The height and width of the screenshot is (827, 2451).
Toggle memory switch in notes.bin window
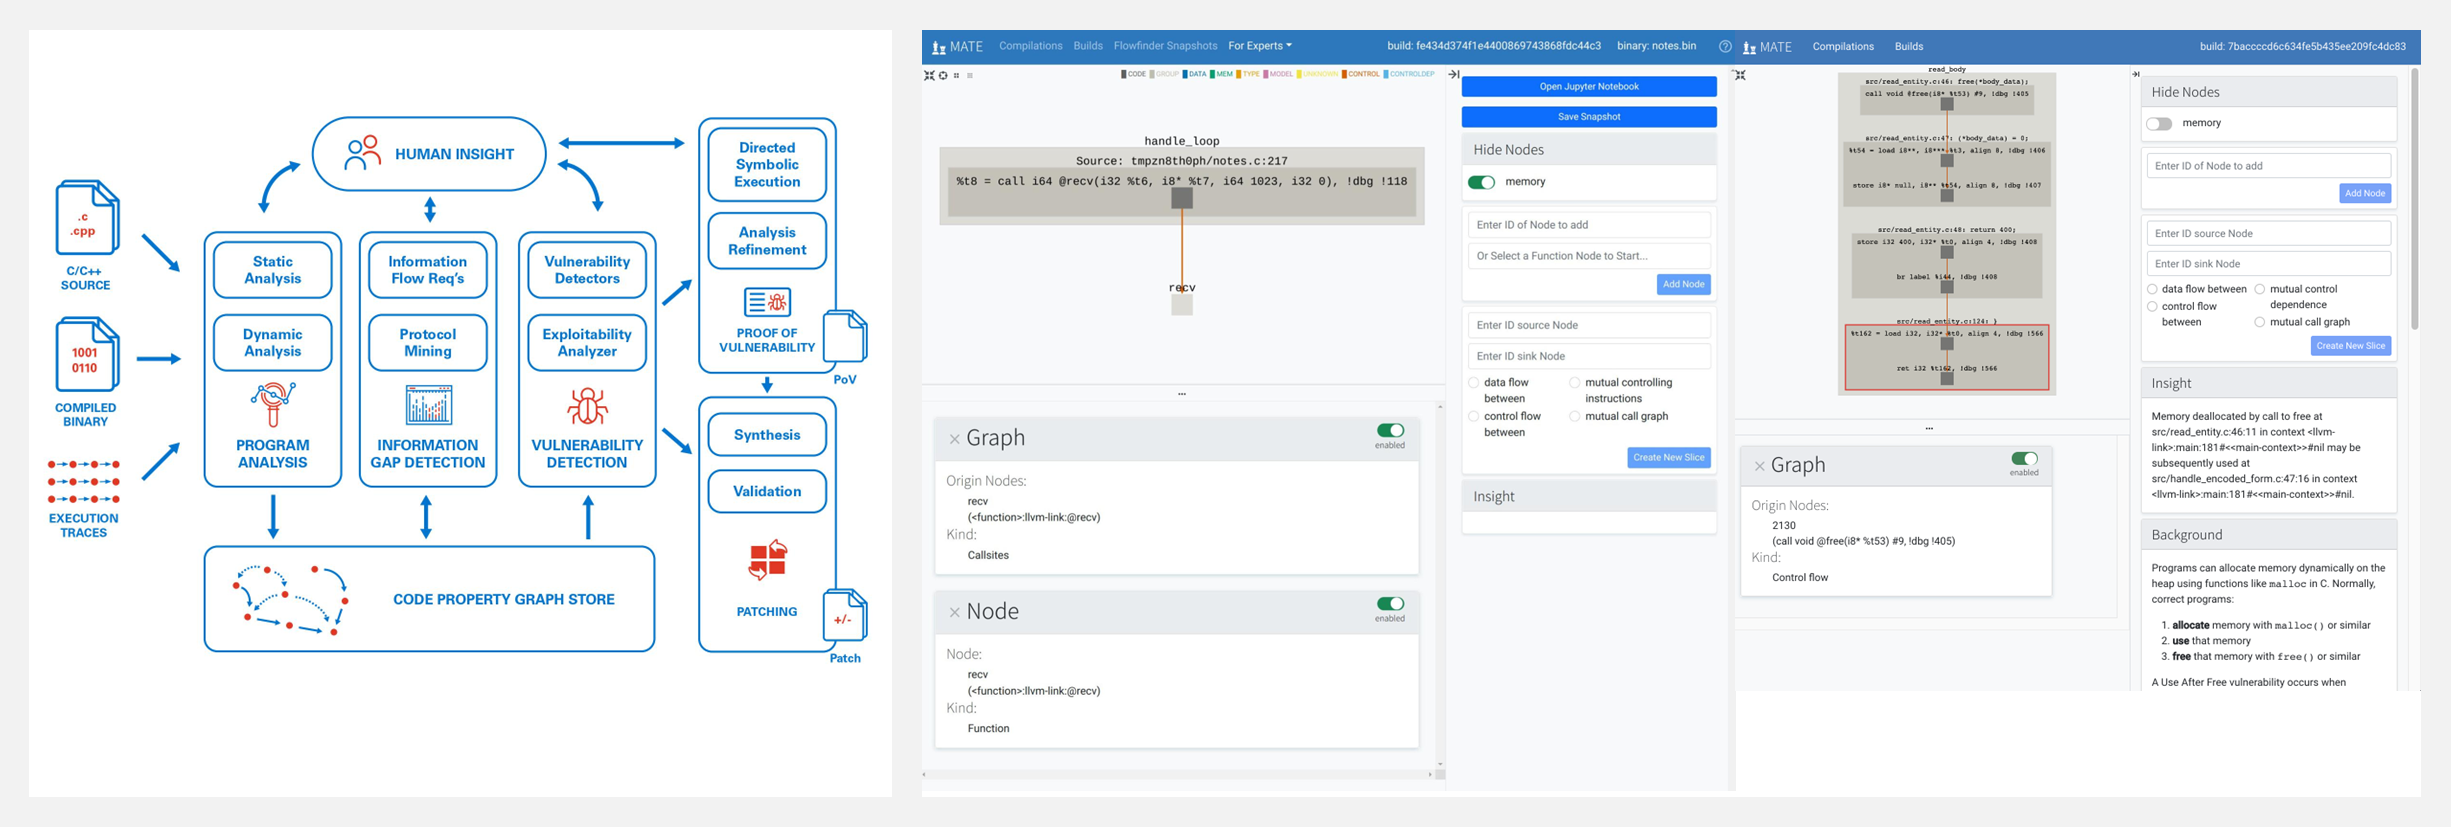[1481, 182]
